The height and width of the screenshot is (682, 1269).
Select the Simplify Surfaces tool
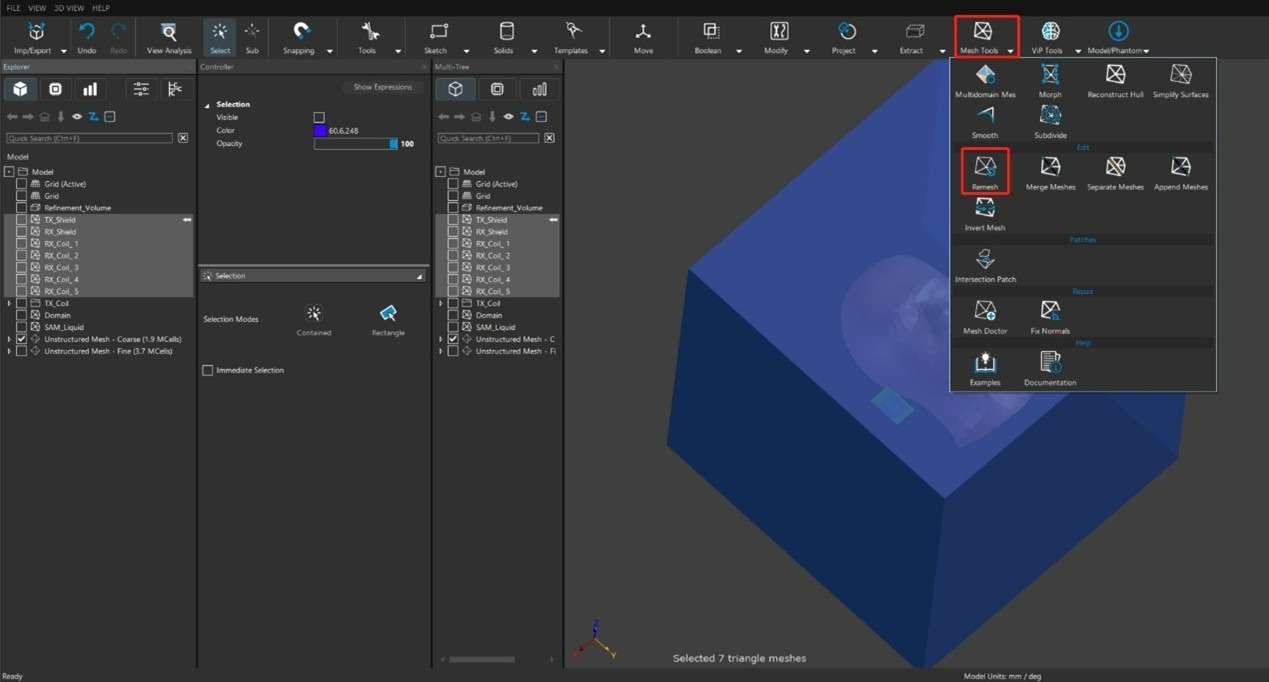pos(1180,76)
